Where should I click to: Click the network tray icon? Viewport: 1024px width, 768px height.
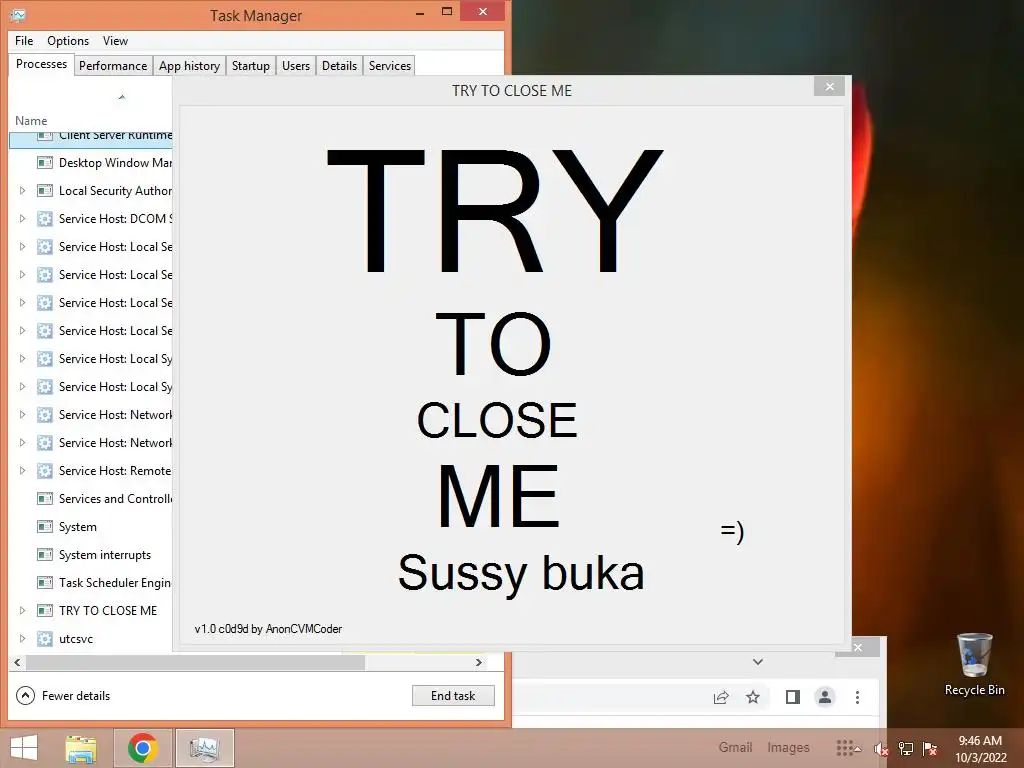[x=906, y=749]
